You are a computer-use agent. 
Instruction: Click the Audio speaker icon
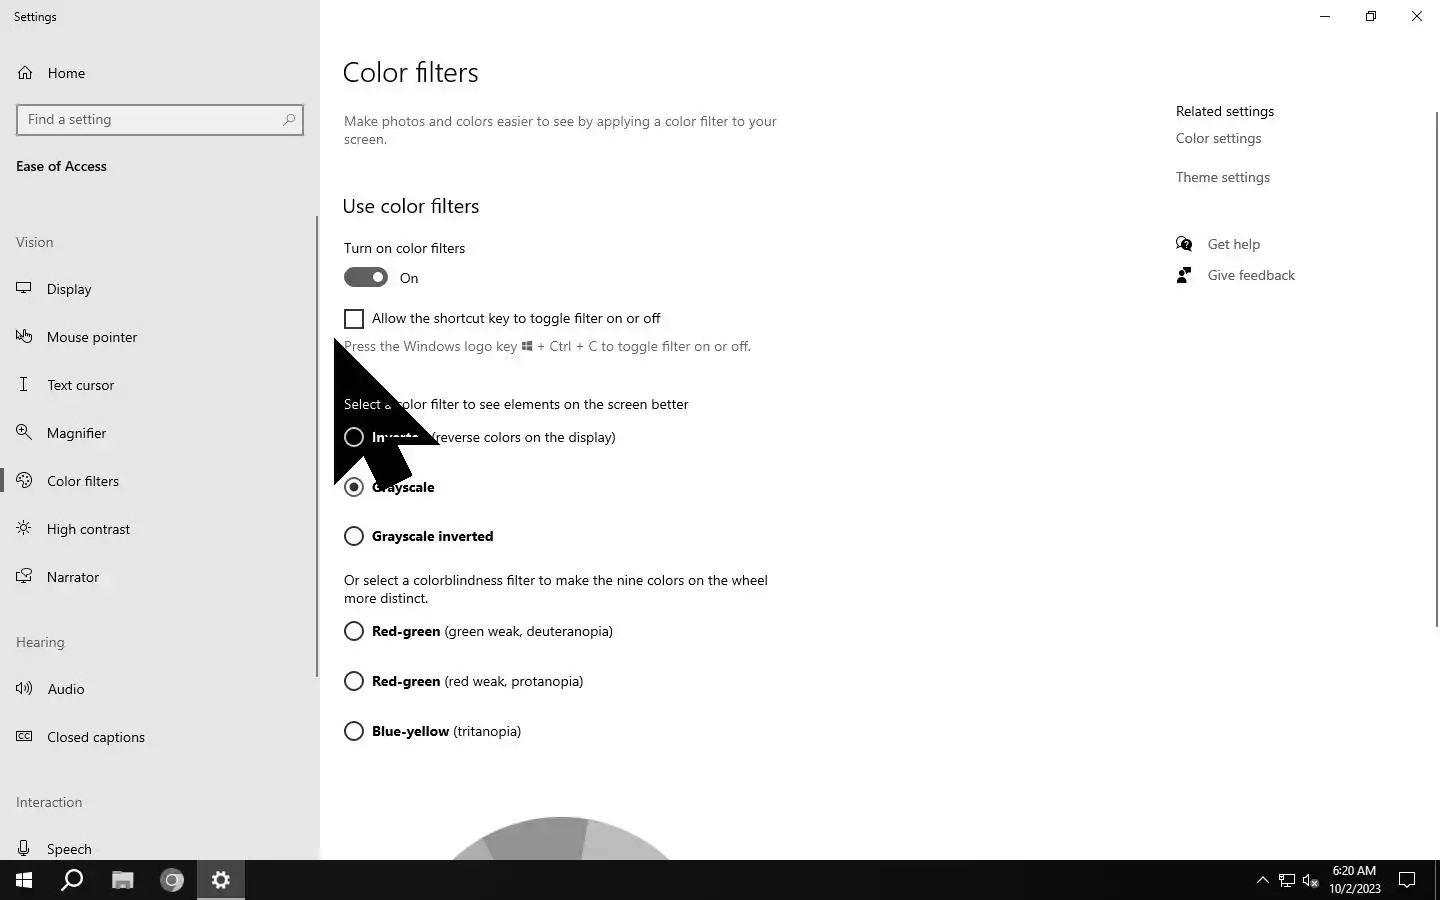[x=24, y=688]
